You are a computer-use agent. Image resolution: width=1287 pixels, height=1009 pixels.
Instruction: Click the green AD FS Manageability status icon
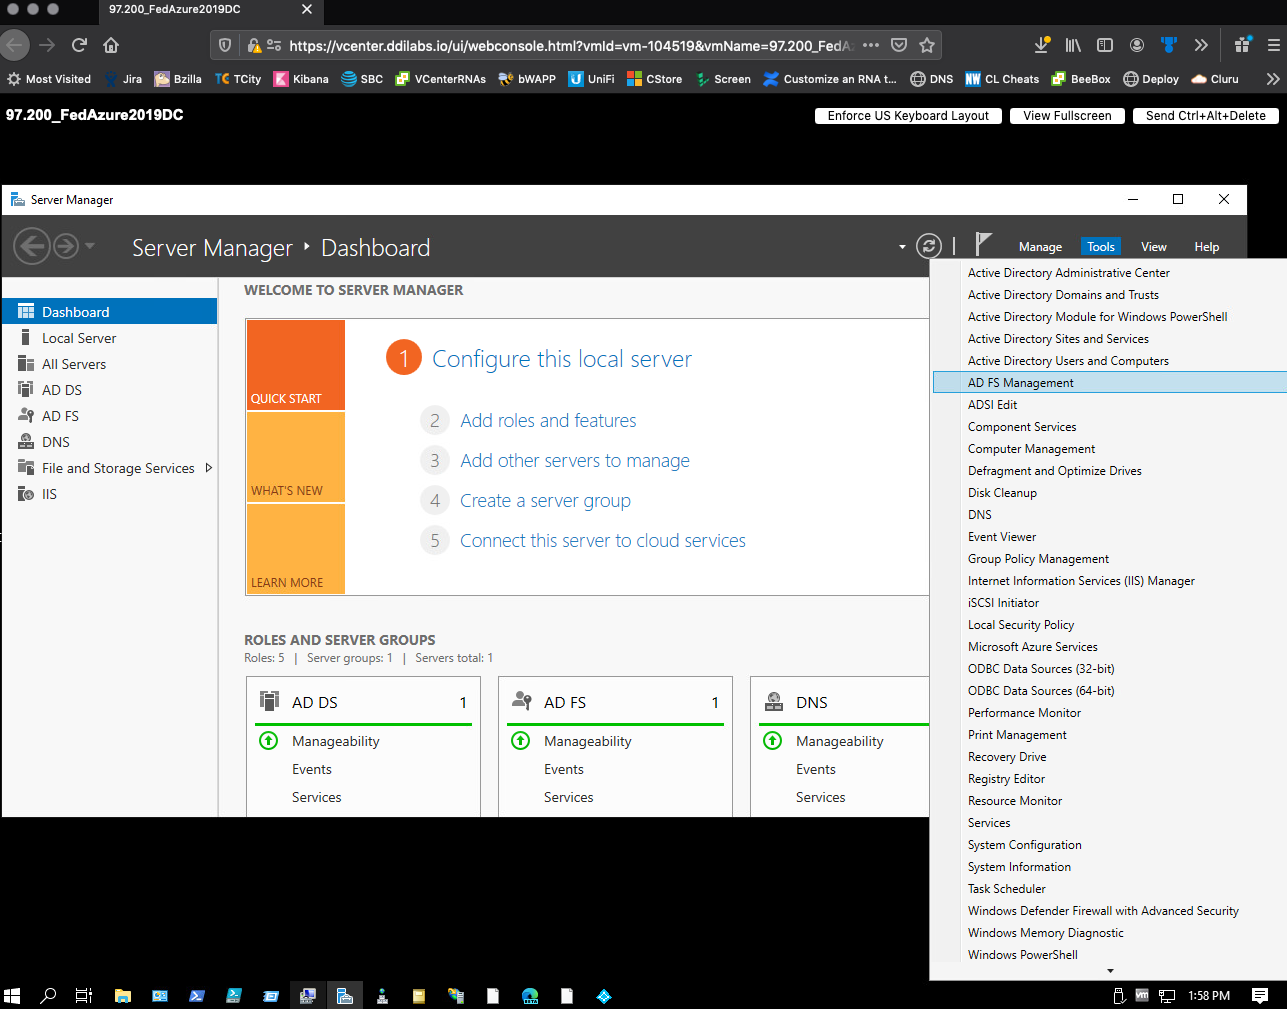coord(520,741)
